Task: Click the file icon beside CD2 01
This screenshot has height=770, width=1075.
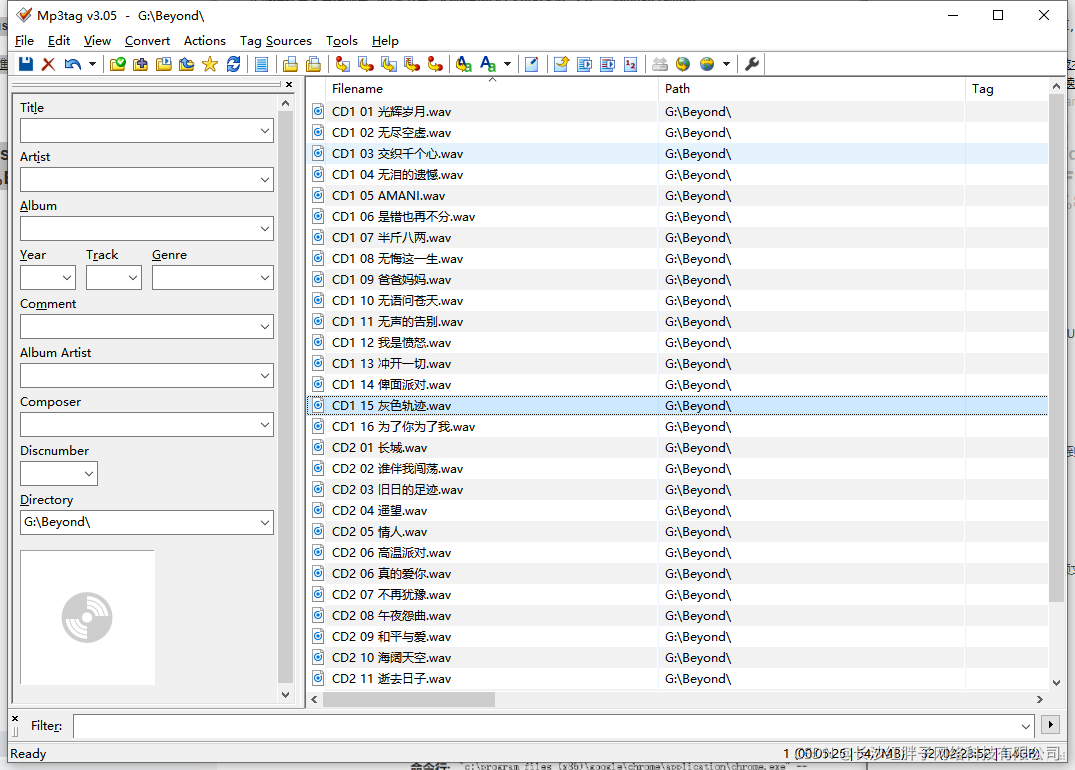Action: (x=318, y=447)
